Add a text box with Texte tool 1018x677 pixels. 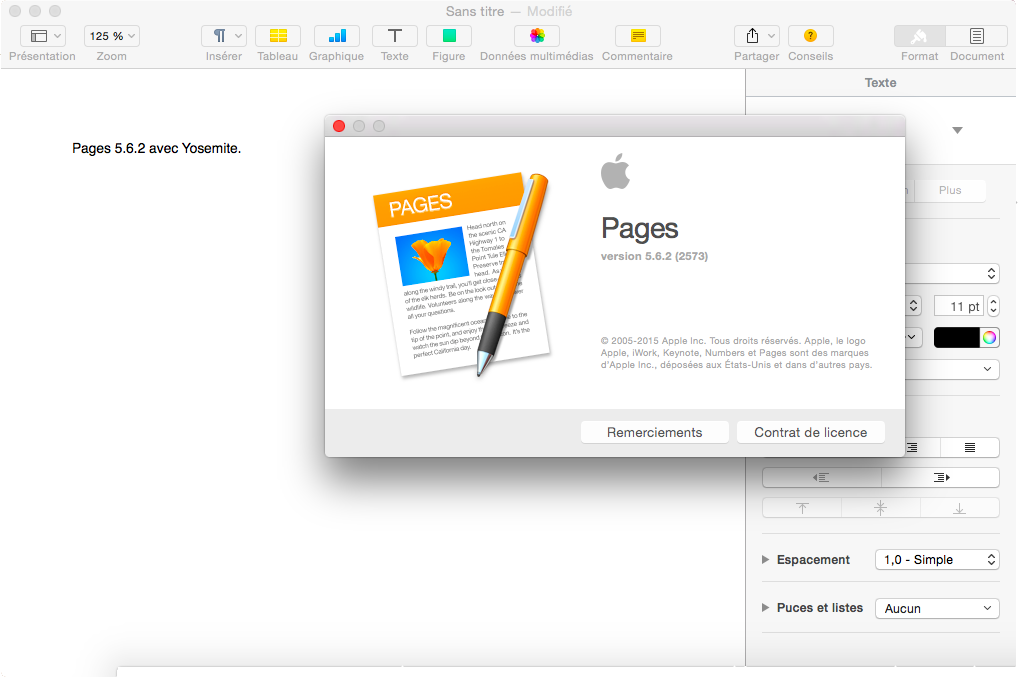point(394,36)
